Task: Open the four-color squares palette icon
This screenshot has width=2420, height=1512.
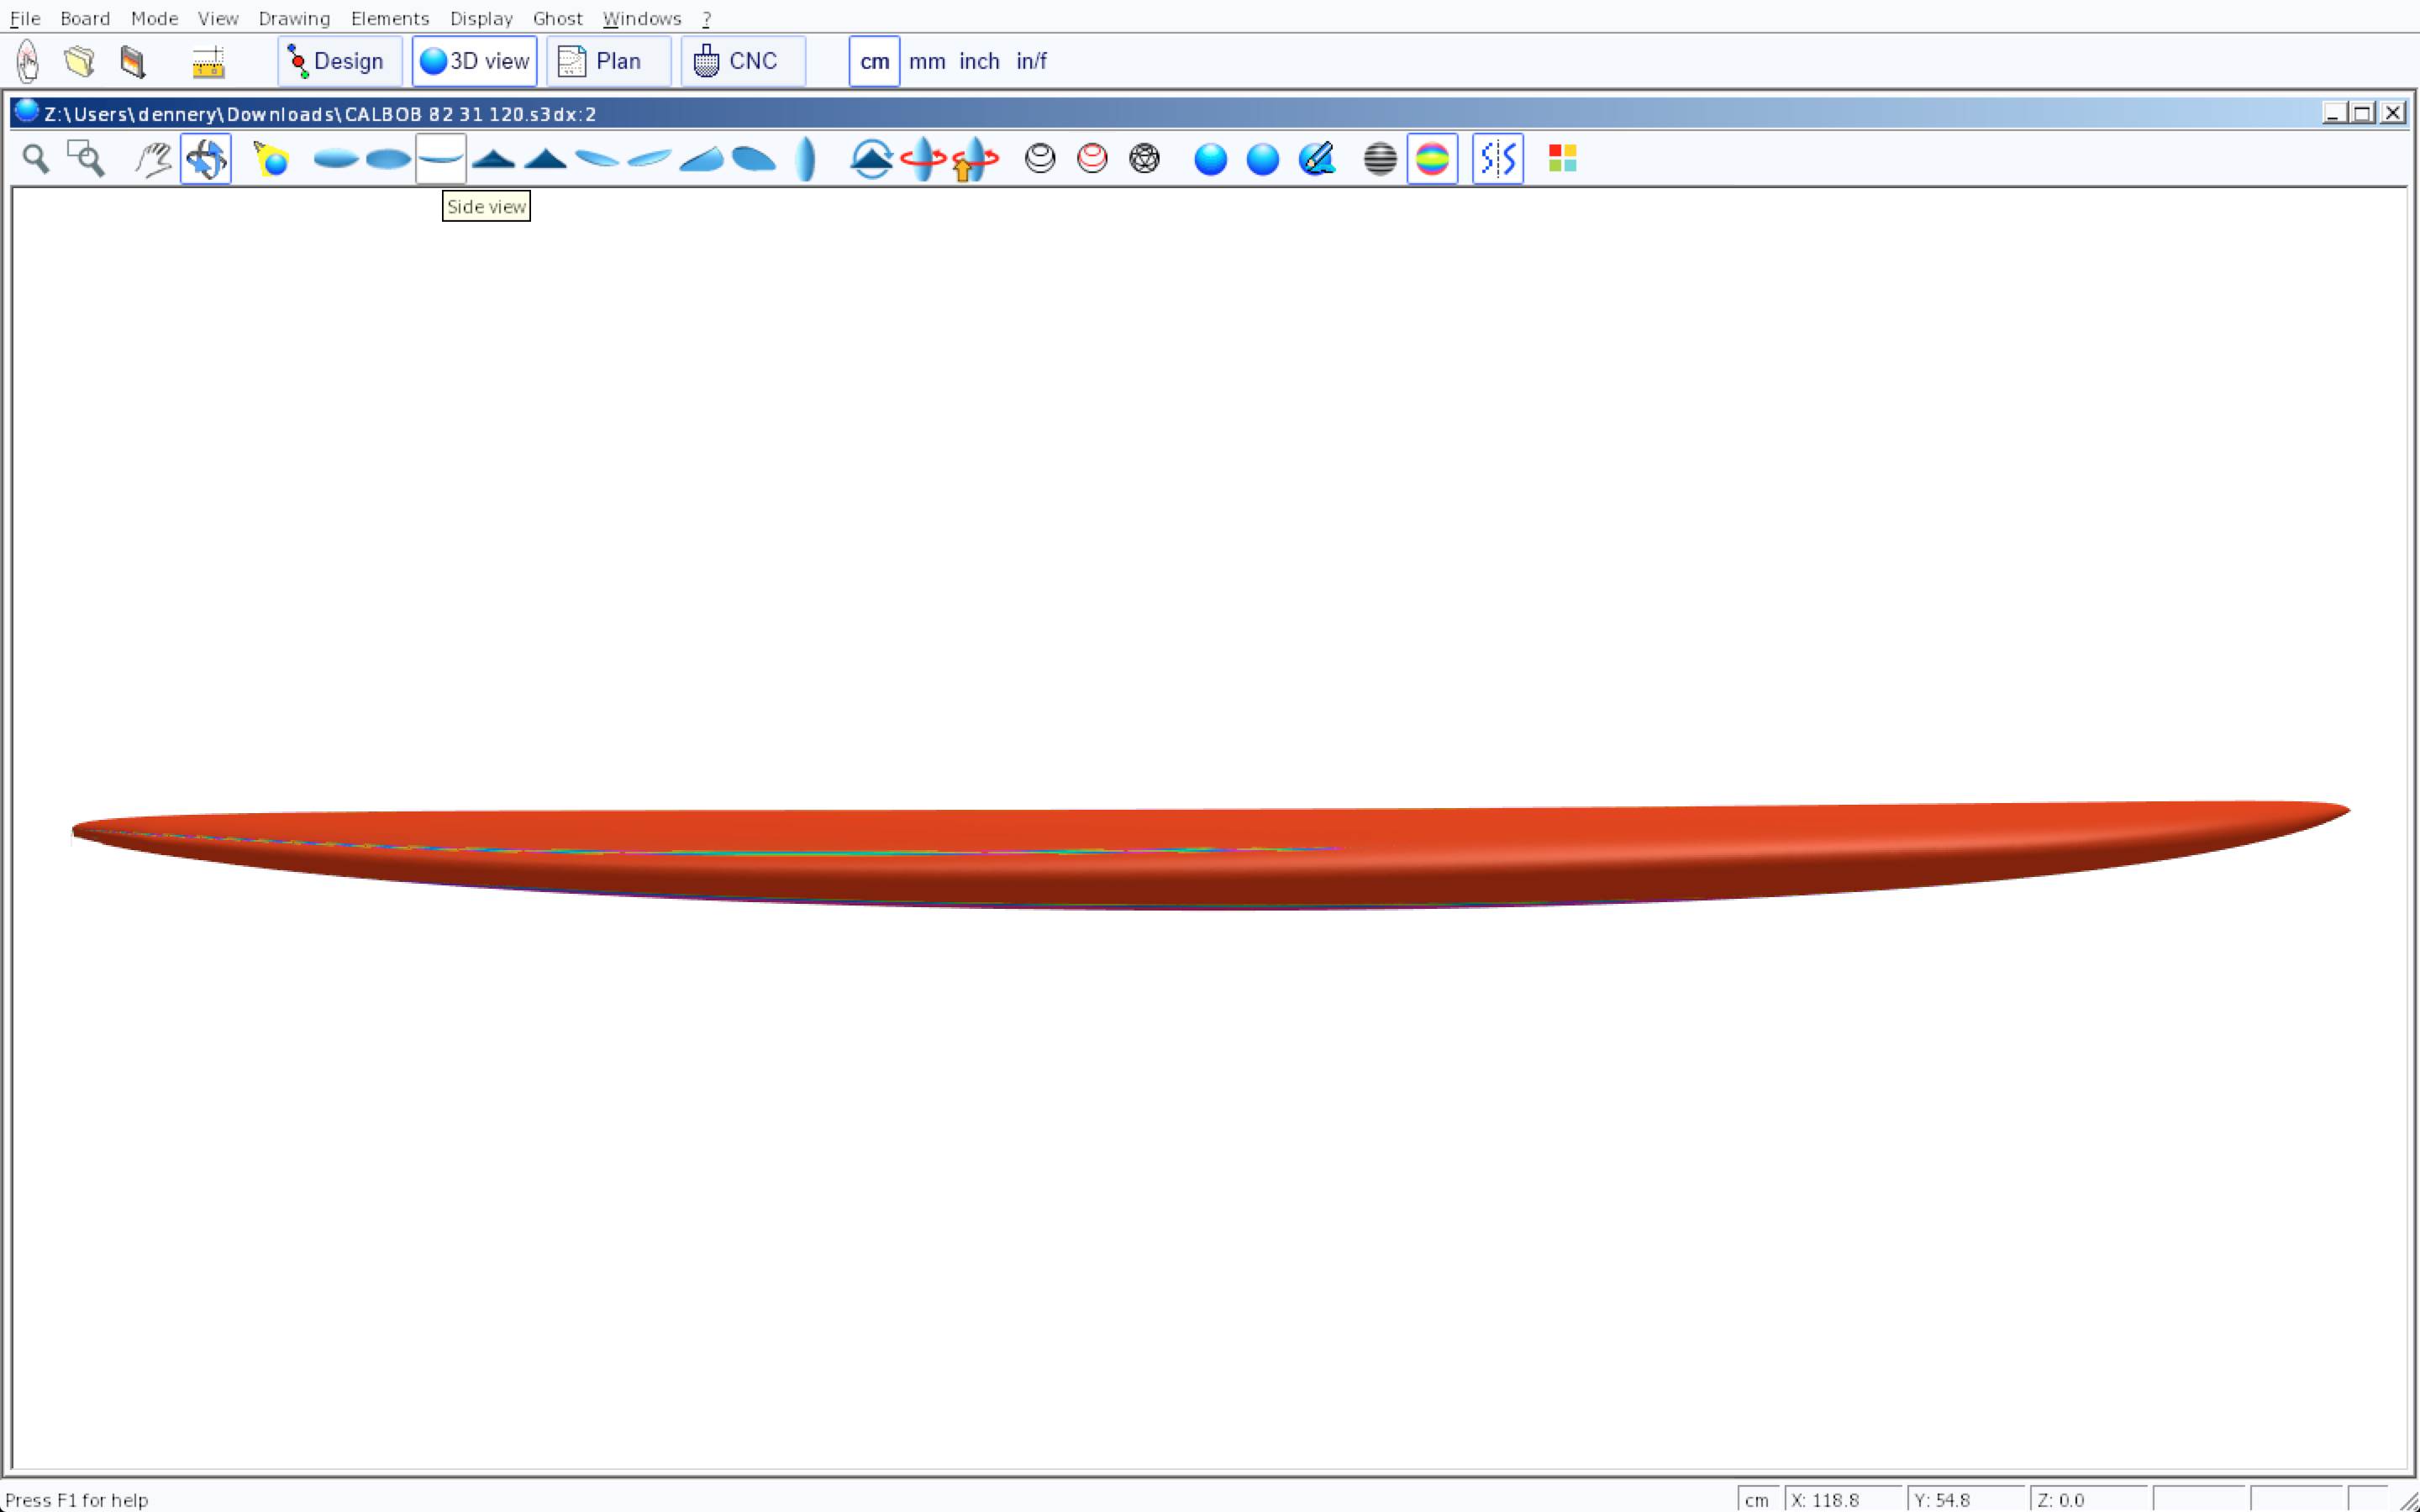Action: tap(1562, 159)
